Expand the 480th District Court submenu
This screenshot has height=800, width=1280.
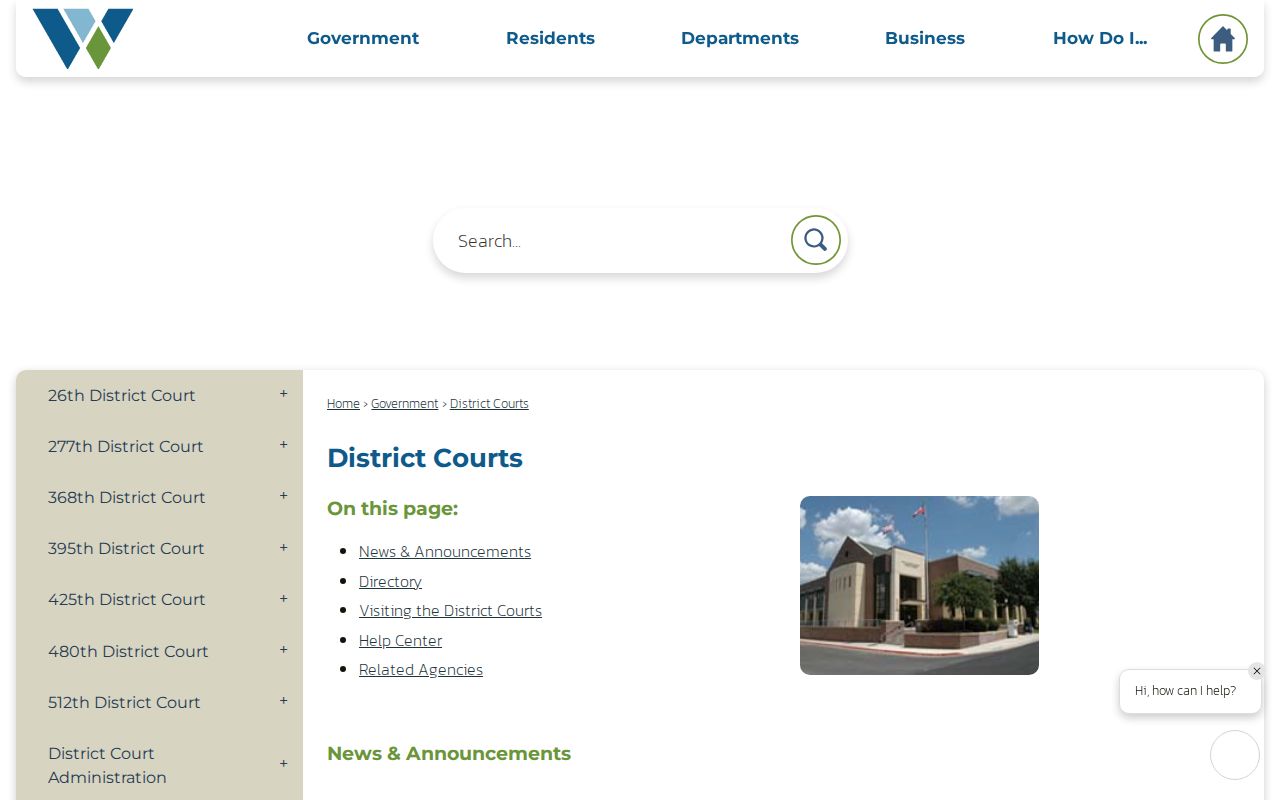coord(283,650)
